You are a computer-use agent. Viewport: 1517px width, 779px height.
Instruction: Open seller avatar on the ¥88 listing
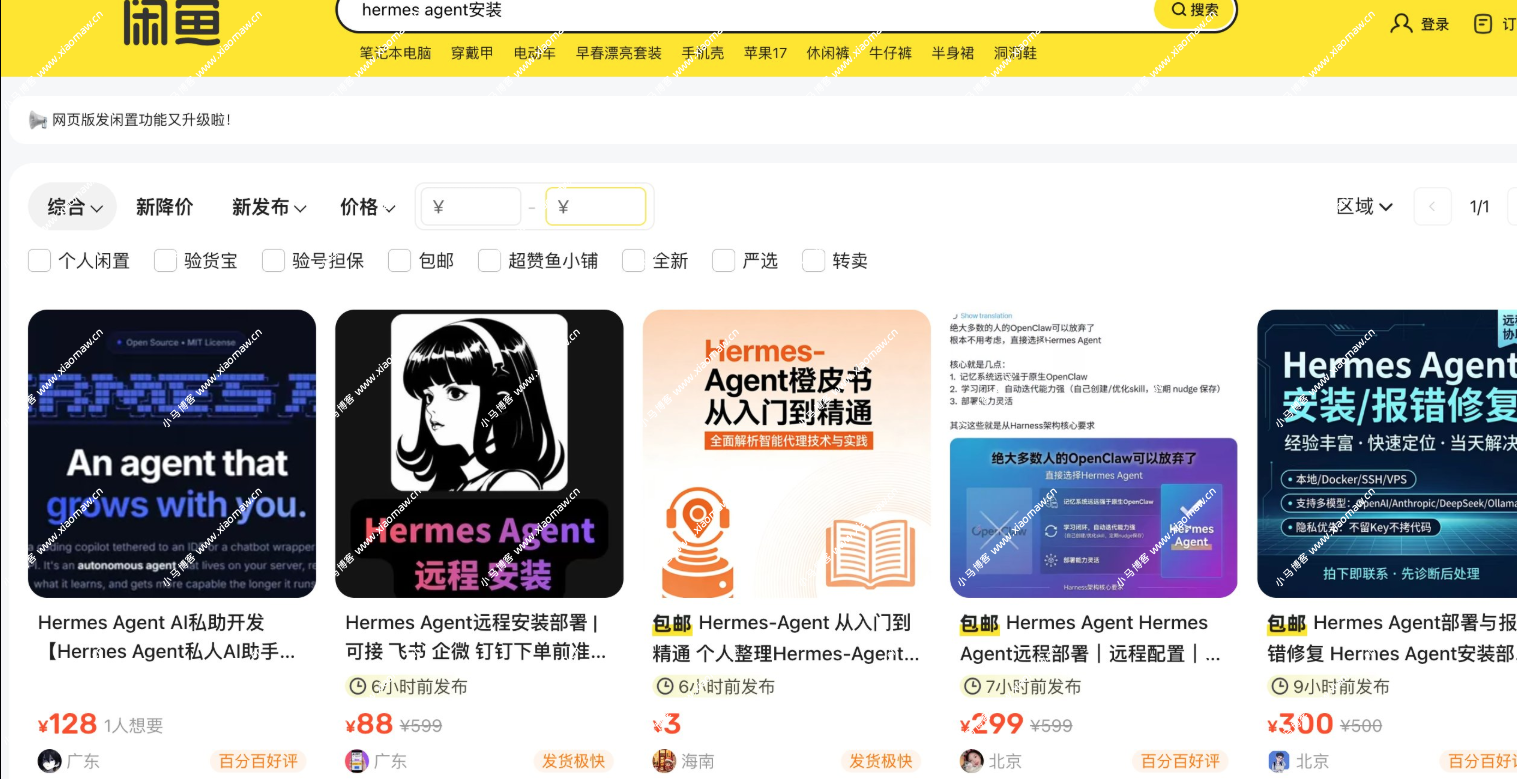coord(357,761)
